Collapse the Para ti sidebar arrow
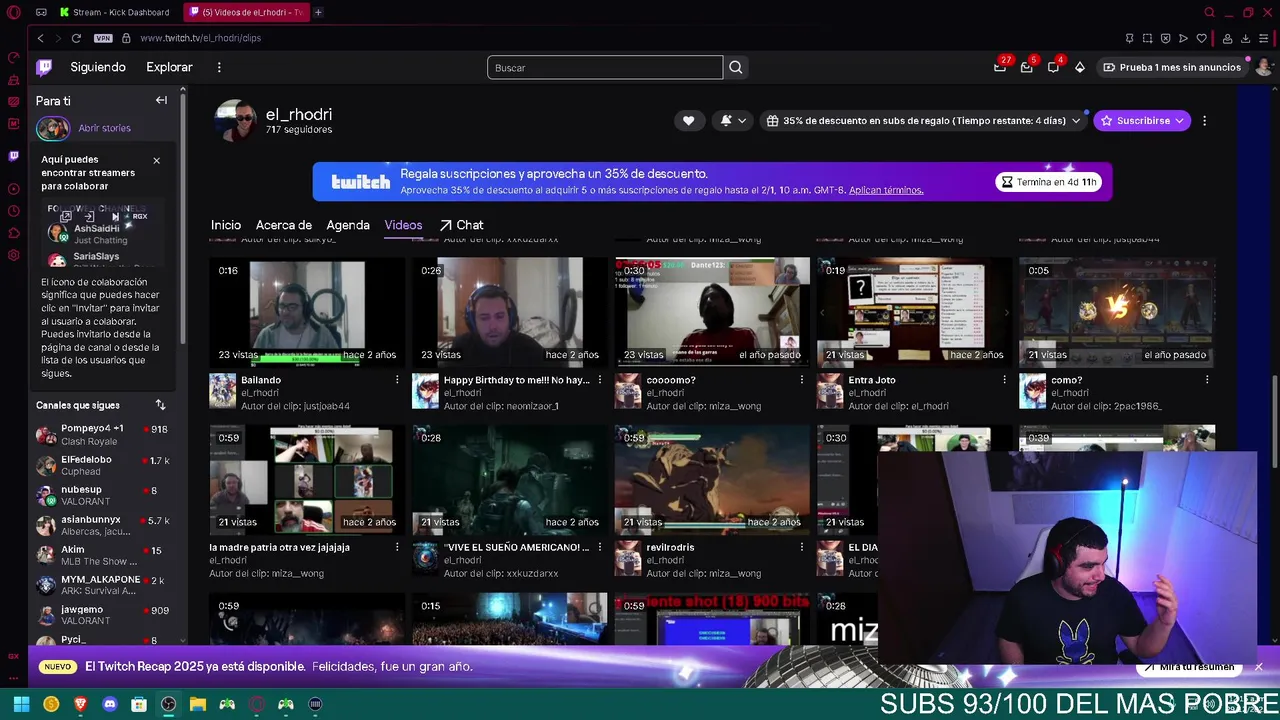Screen dimensions: 1280x720 (161, 100)
